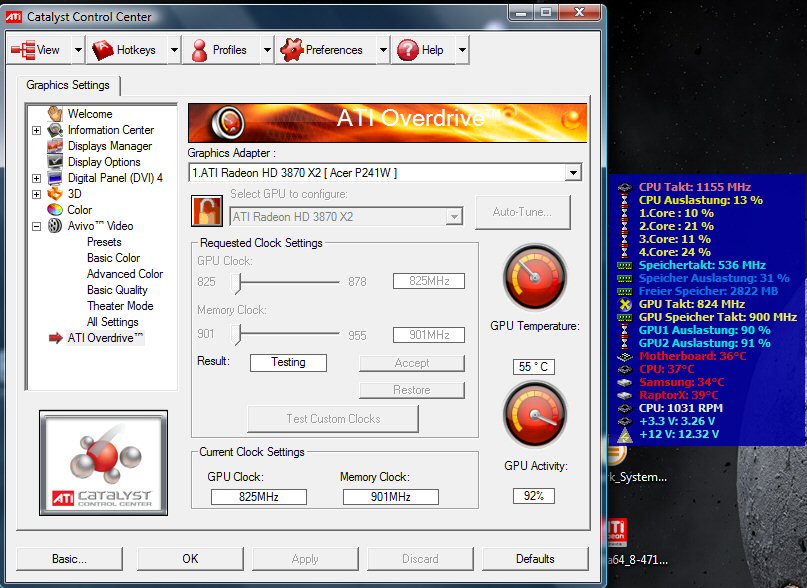This screenshot has width=807, height=588.
Task: Click the Hotkeys toolbar button
Action: (127, 50)
